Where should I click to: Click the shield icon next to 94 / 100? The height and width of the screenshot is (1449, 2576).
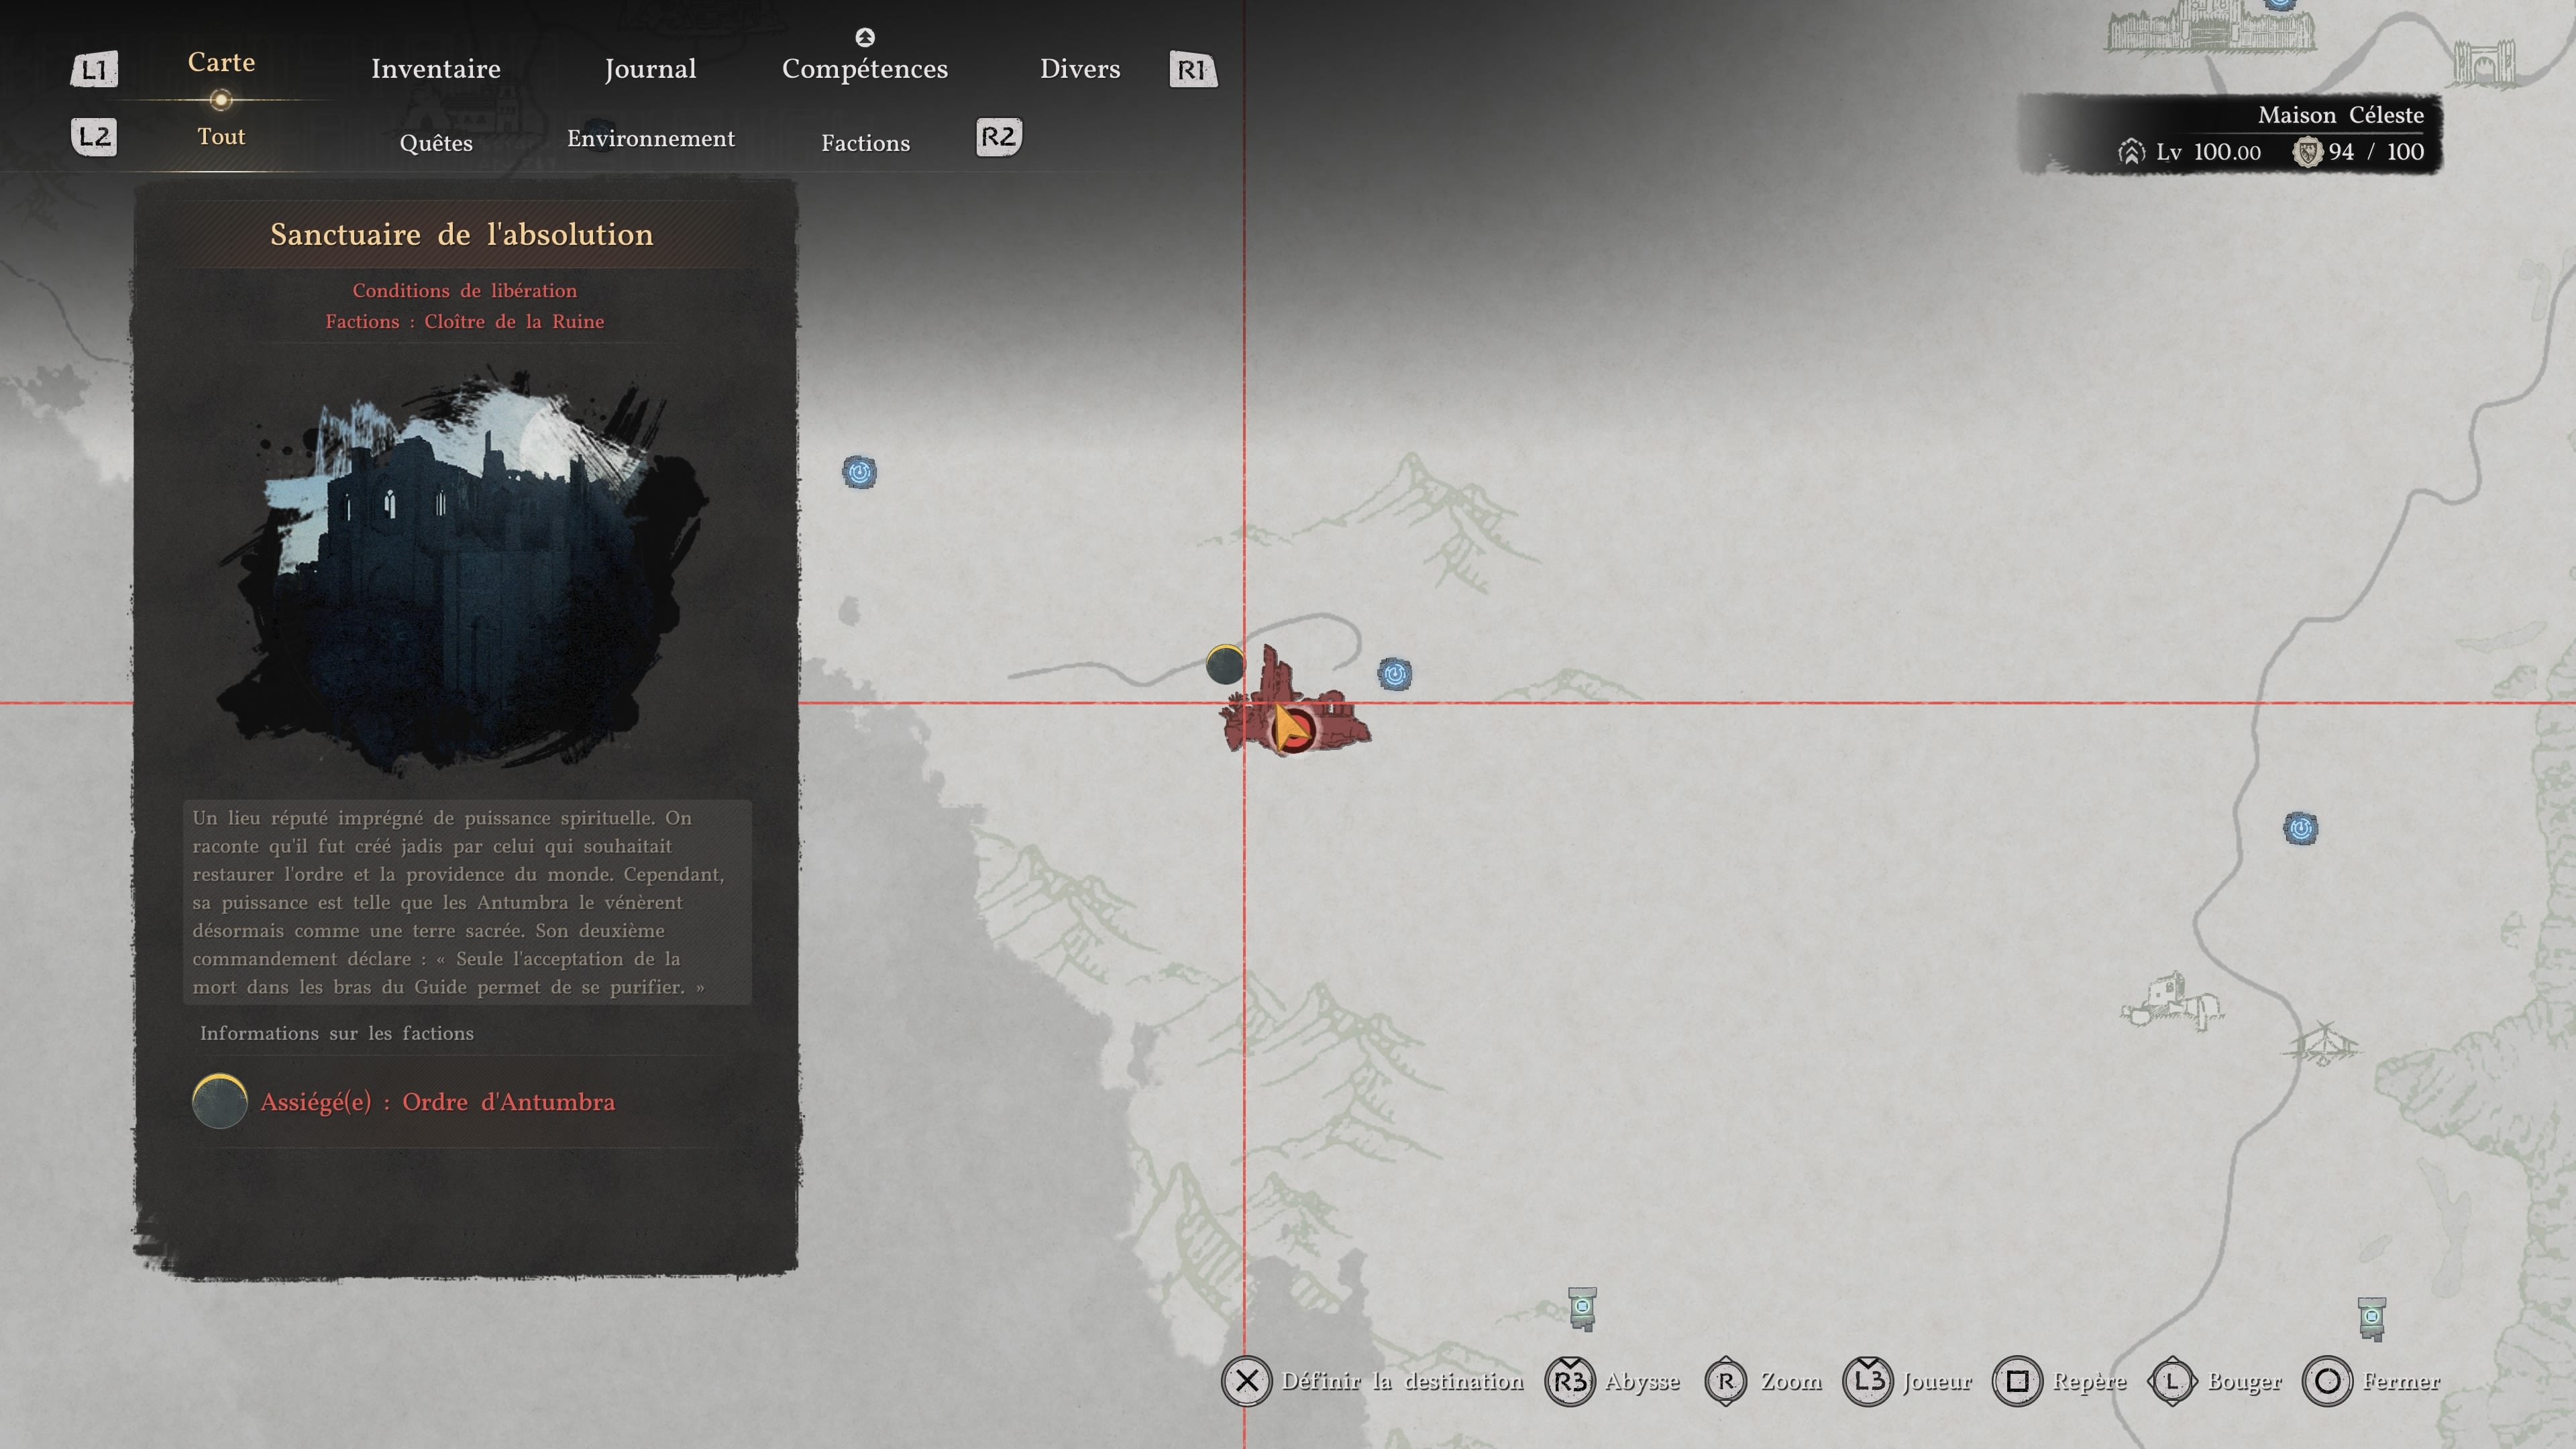pos(2307,152)
